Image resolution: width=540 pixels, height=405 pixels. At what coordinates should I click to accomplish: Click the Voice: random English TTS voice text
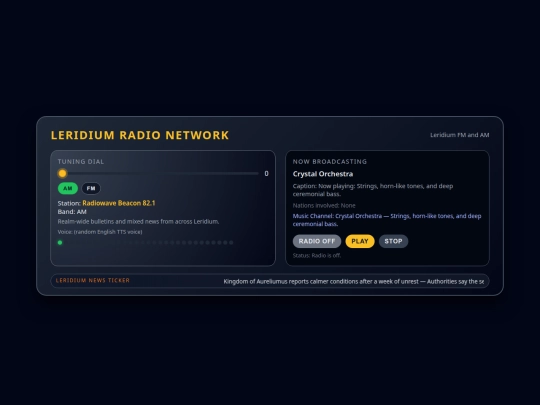(100, 232)
